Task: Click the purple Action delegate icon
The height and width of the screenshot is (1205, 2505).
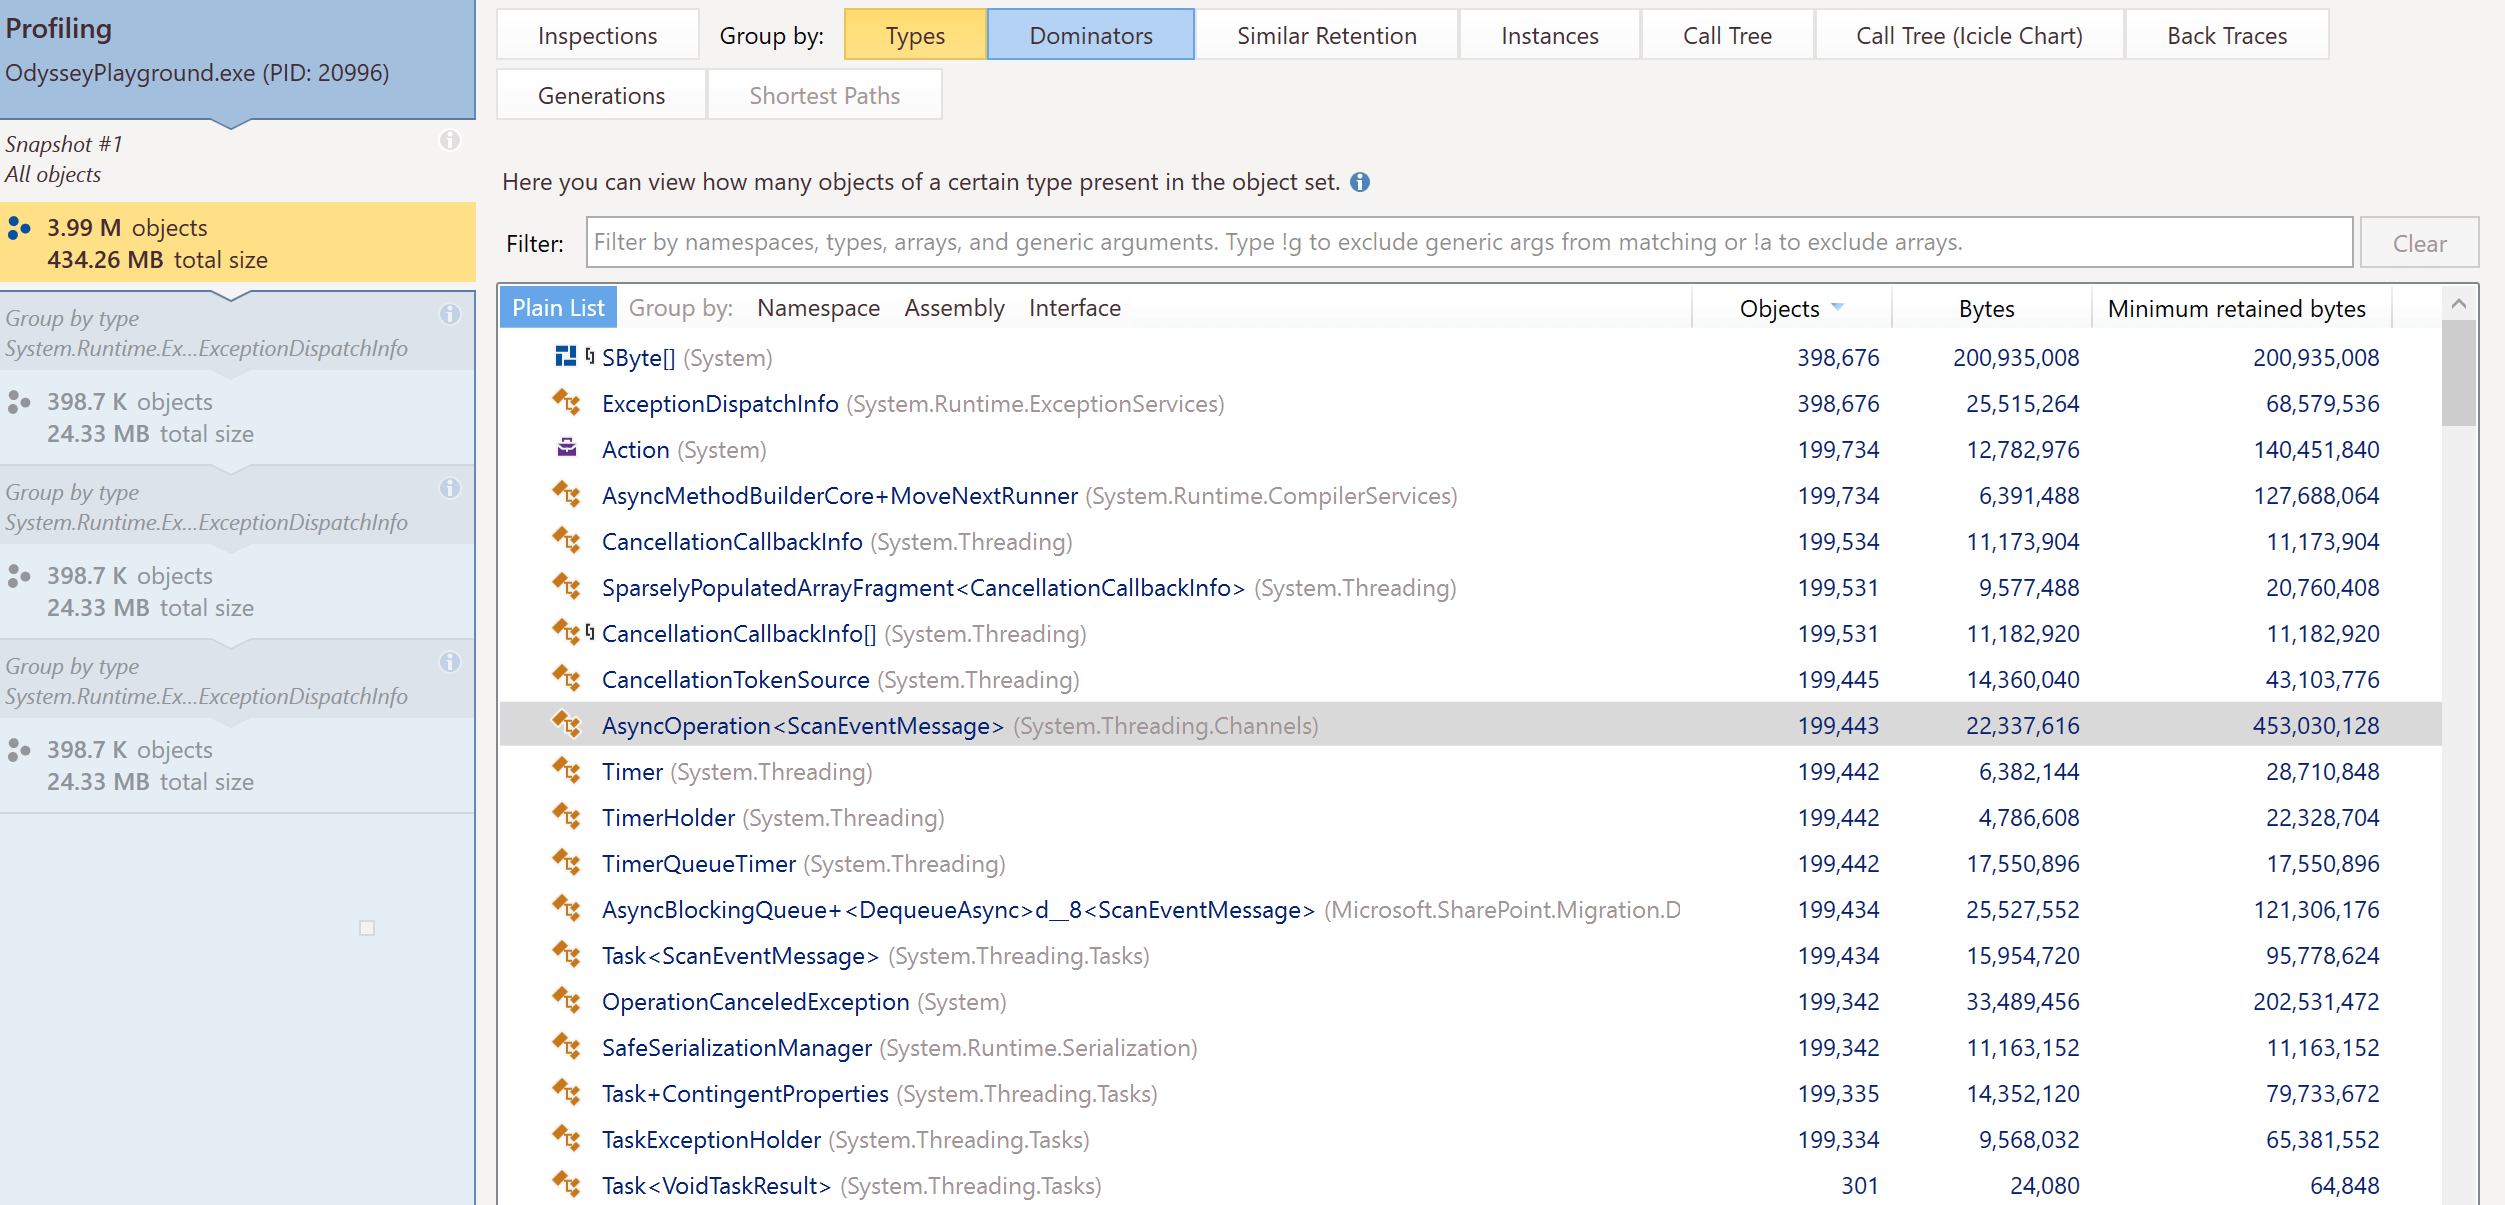Action: (568, 449)
